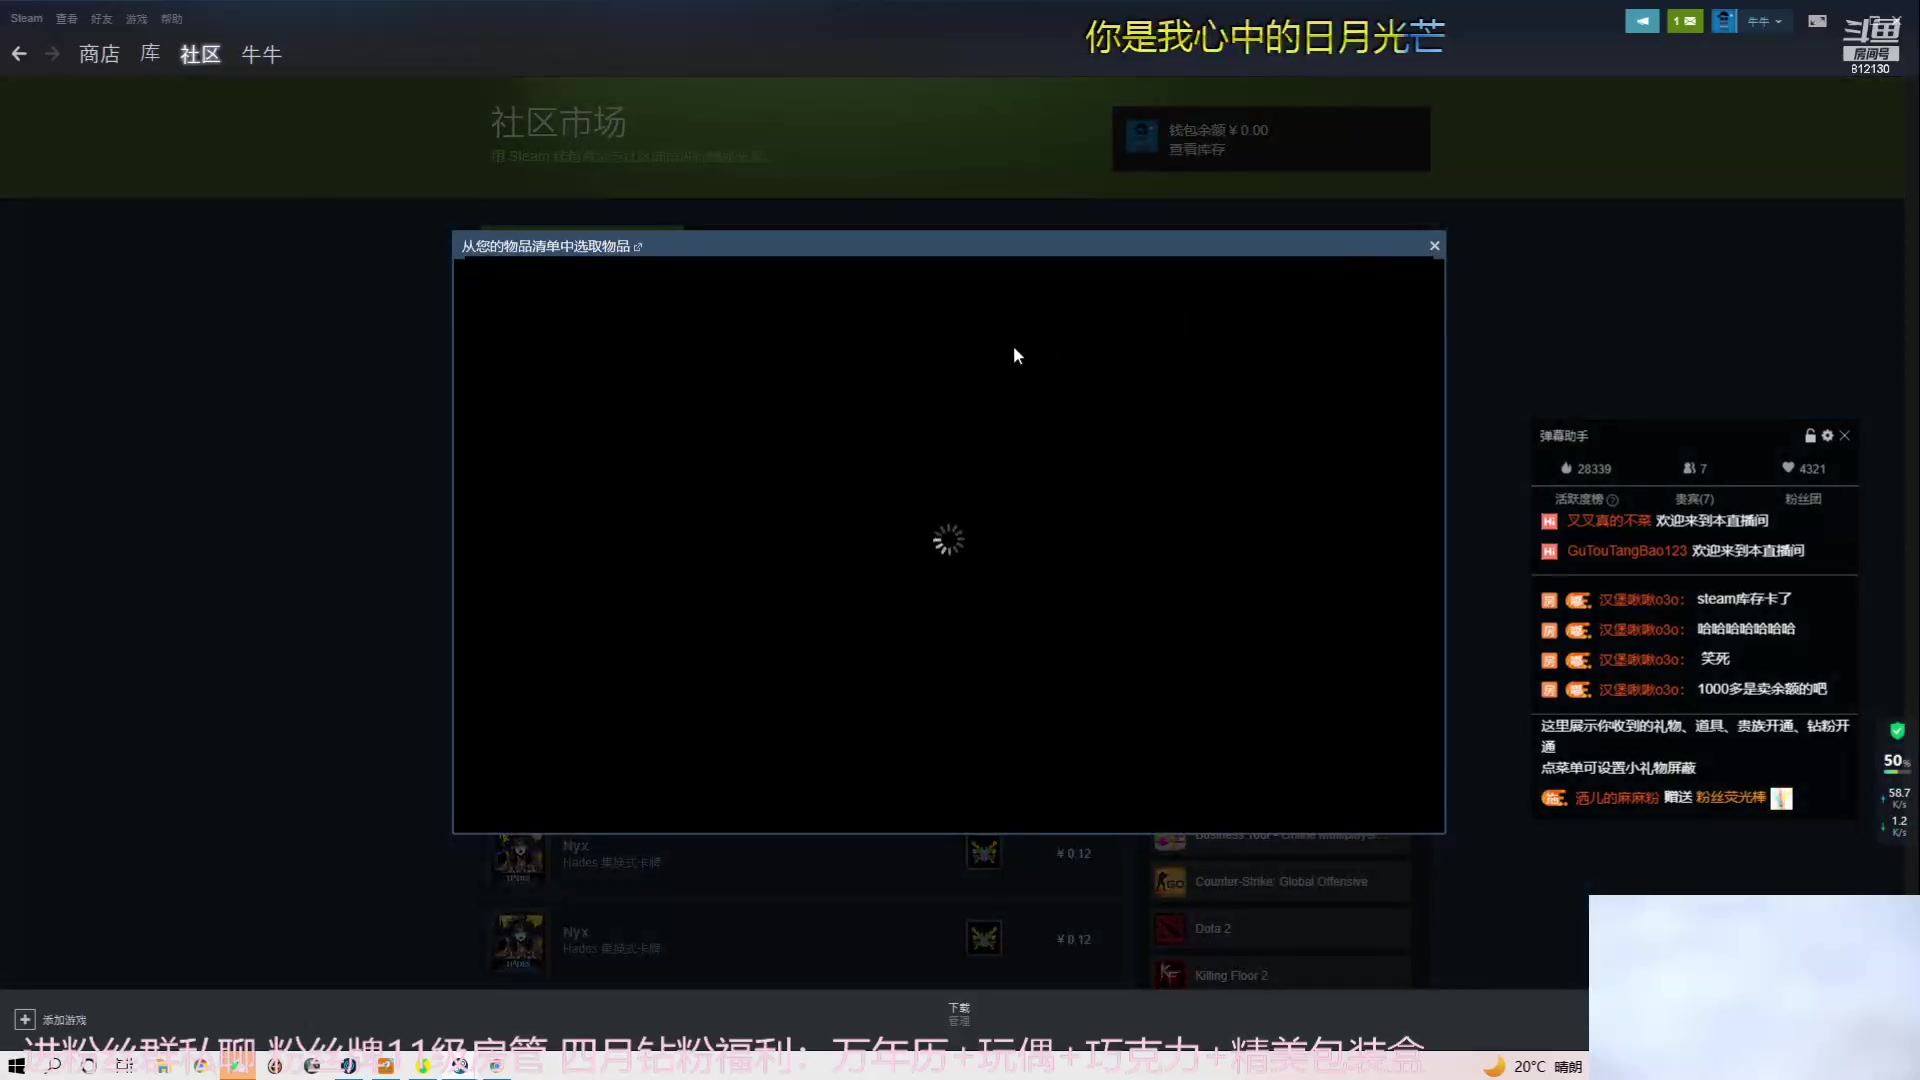Open the 商店 (Store) tab
1920x1080 pixels.
click(99, 54)
